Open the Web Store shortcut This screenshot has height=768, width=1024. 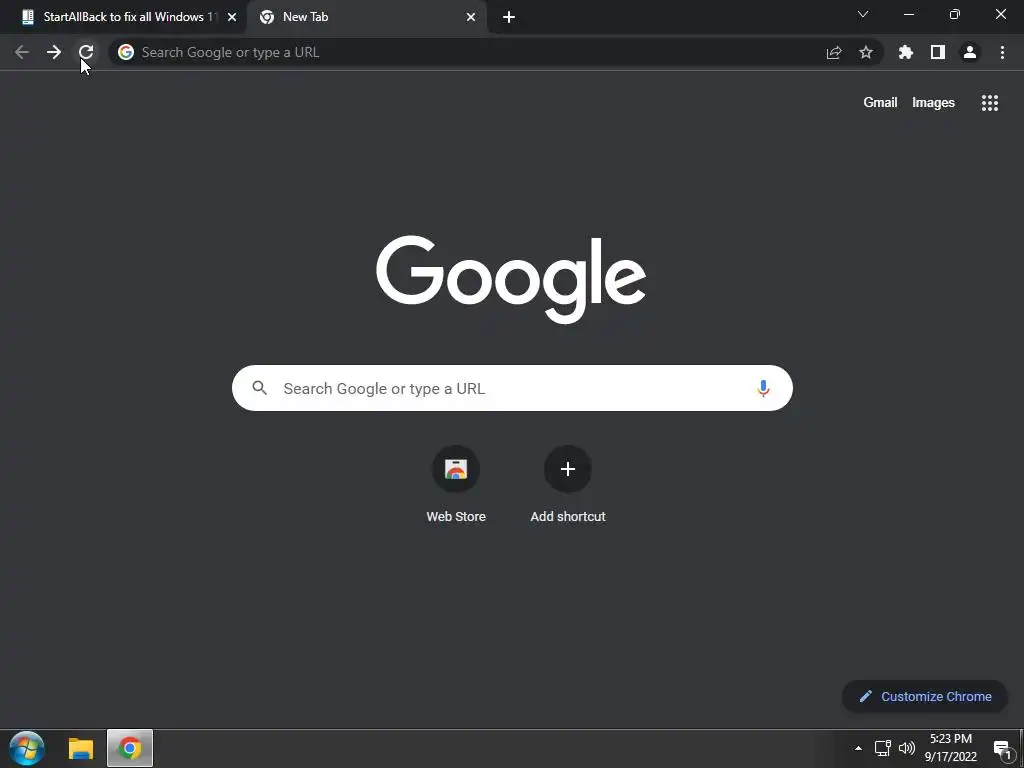456,485
